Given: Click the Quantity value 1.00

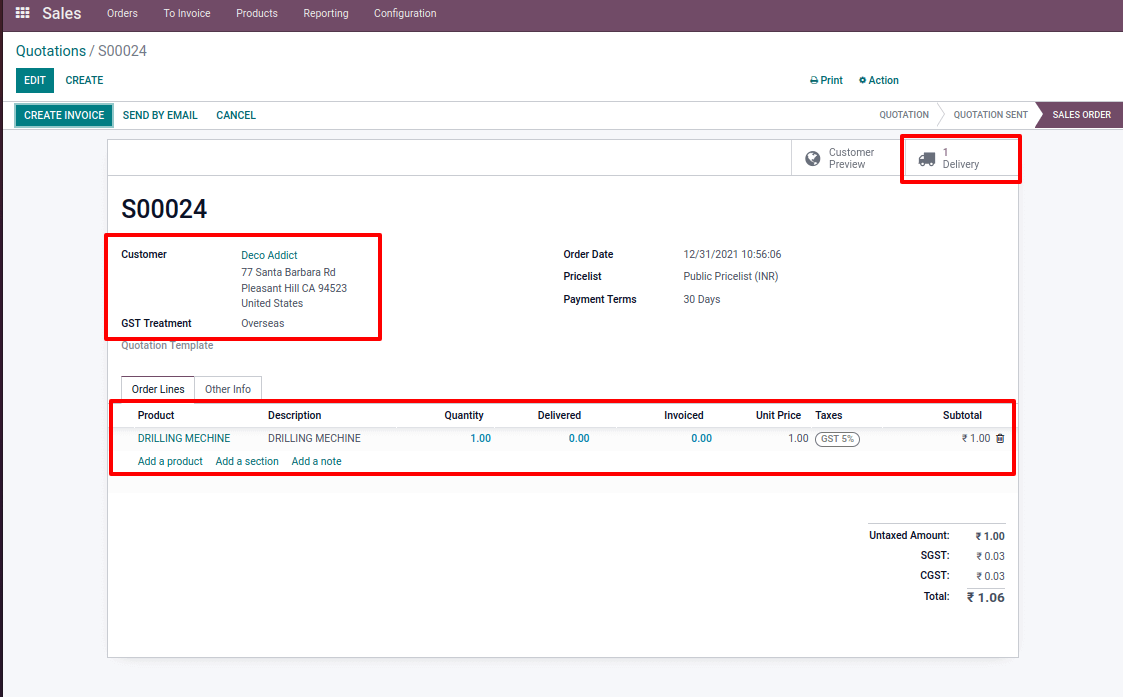Looking at the screenshot, I should (481, 438).
